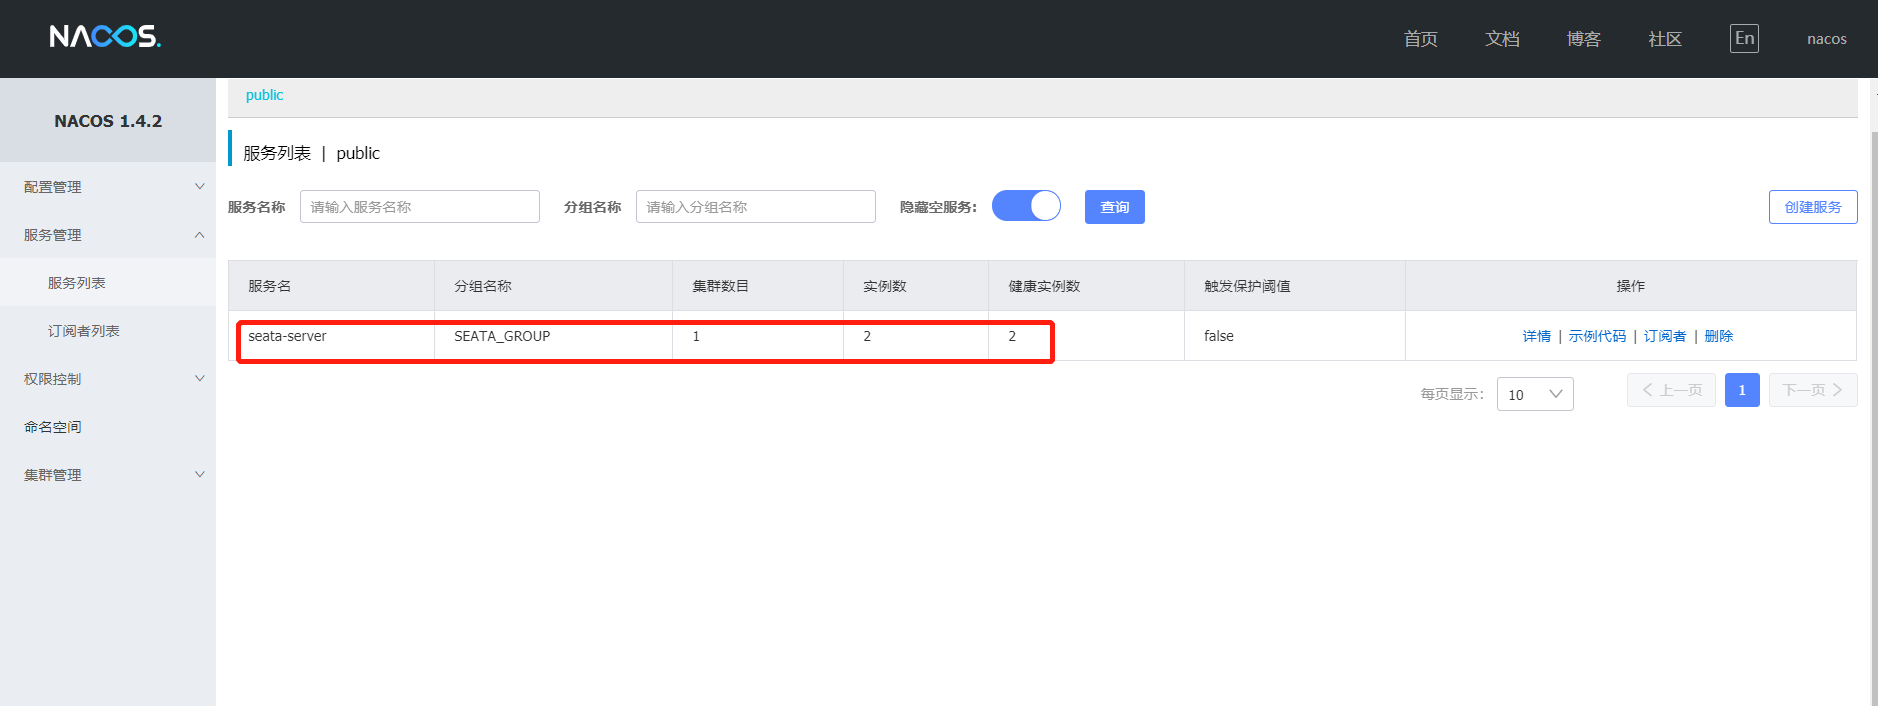Viewport: 1878px width, 706px height.
Task: Switch language with the En icon
Action: point(1744,38)
